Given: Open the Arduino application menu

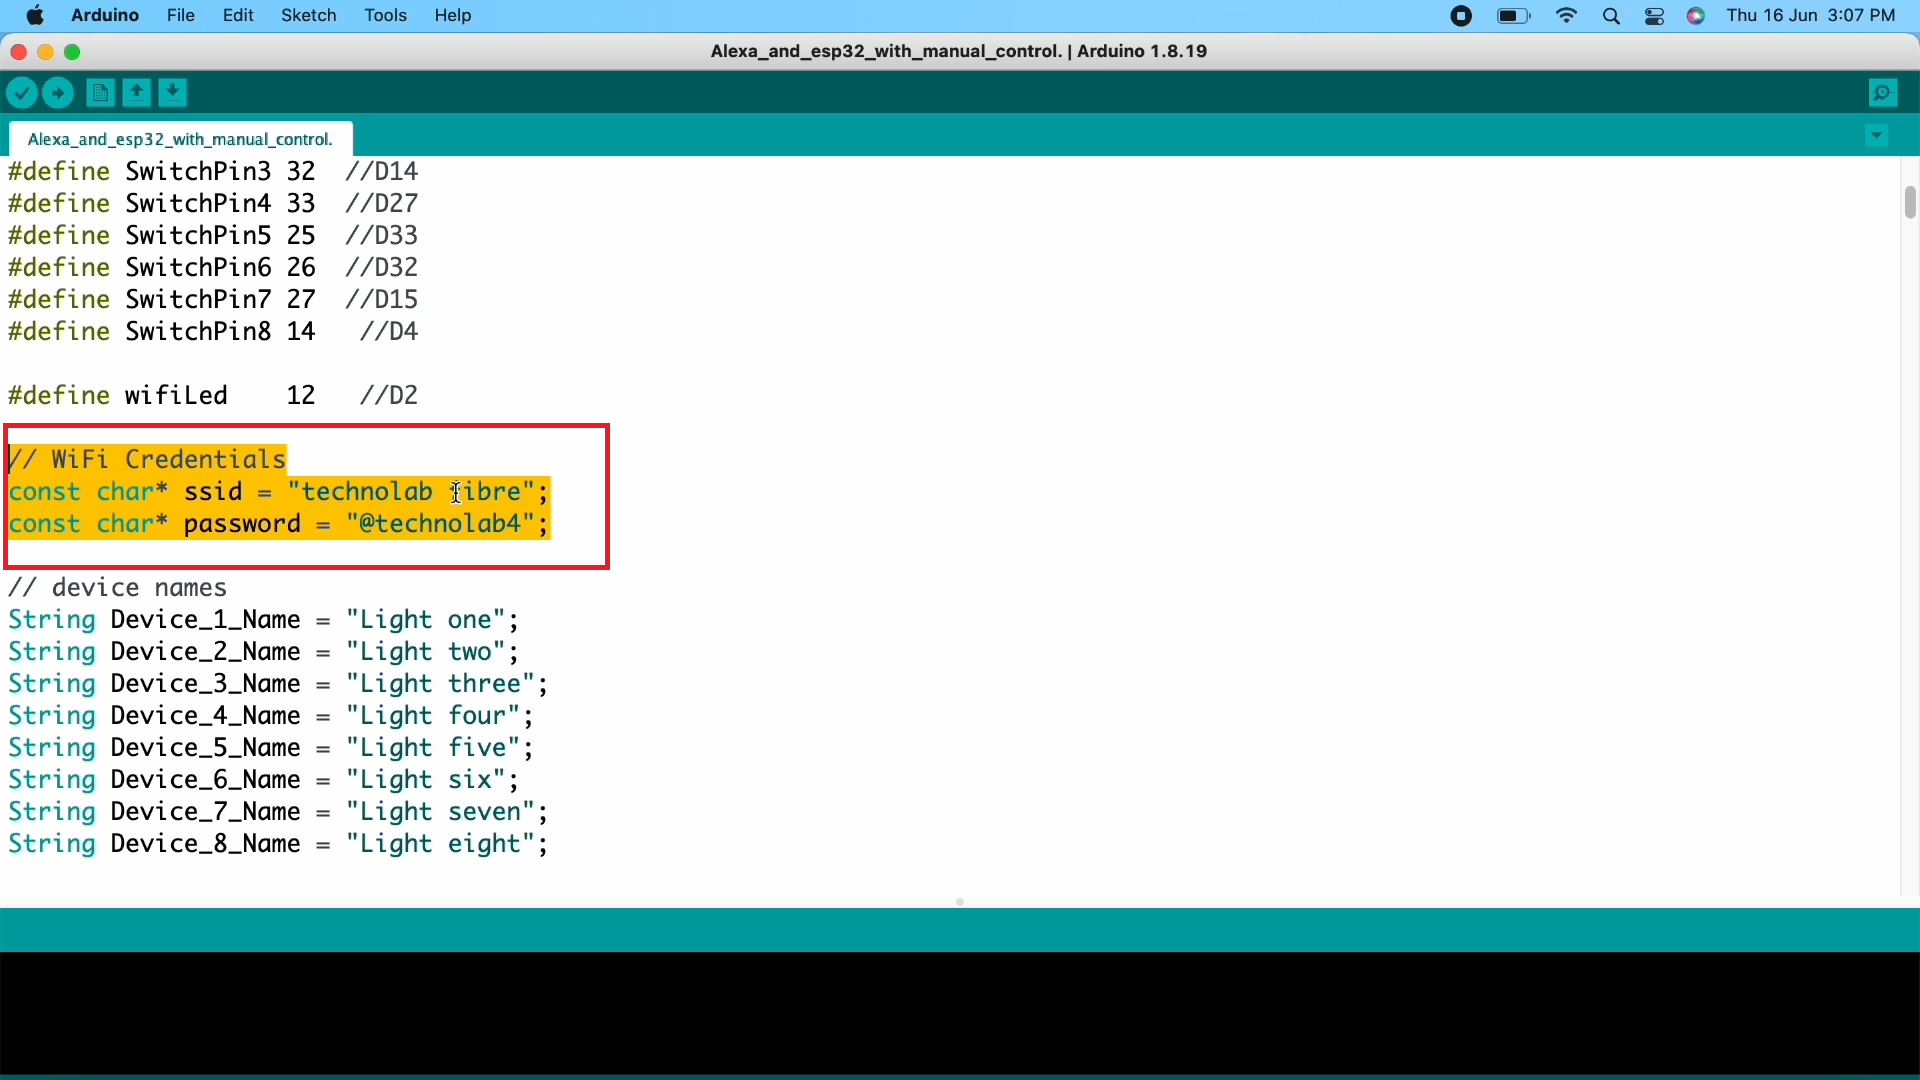Looking at the screenshot, I should (x=105, y=15).
